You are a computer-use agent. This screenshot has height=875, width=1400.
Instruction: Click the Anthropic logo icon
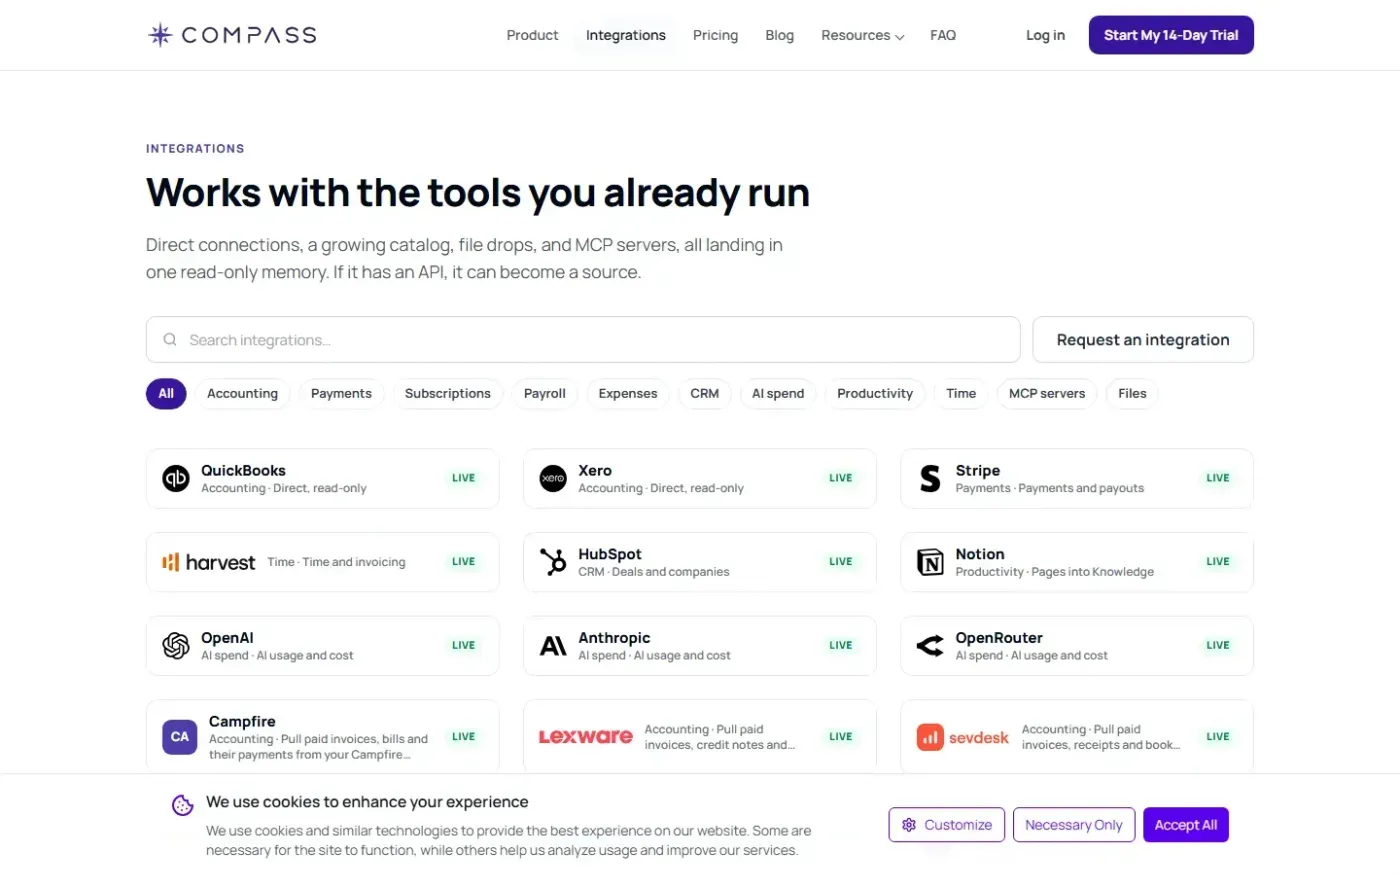[553, 646]
